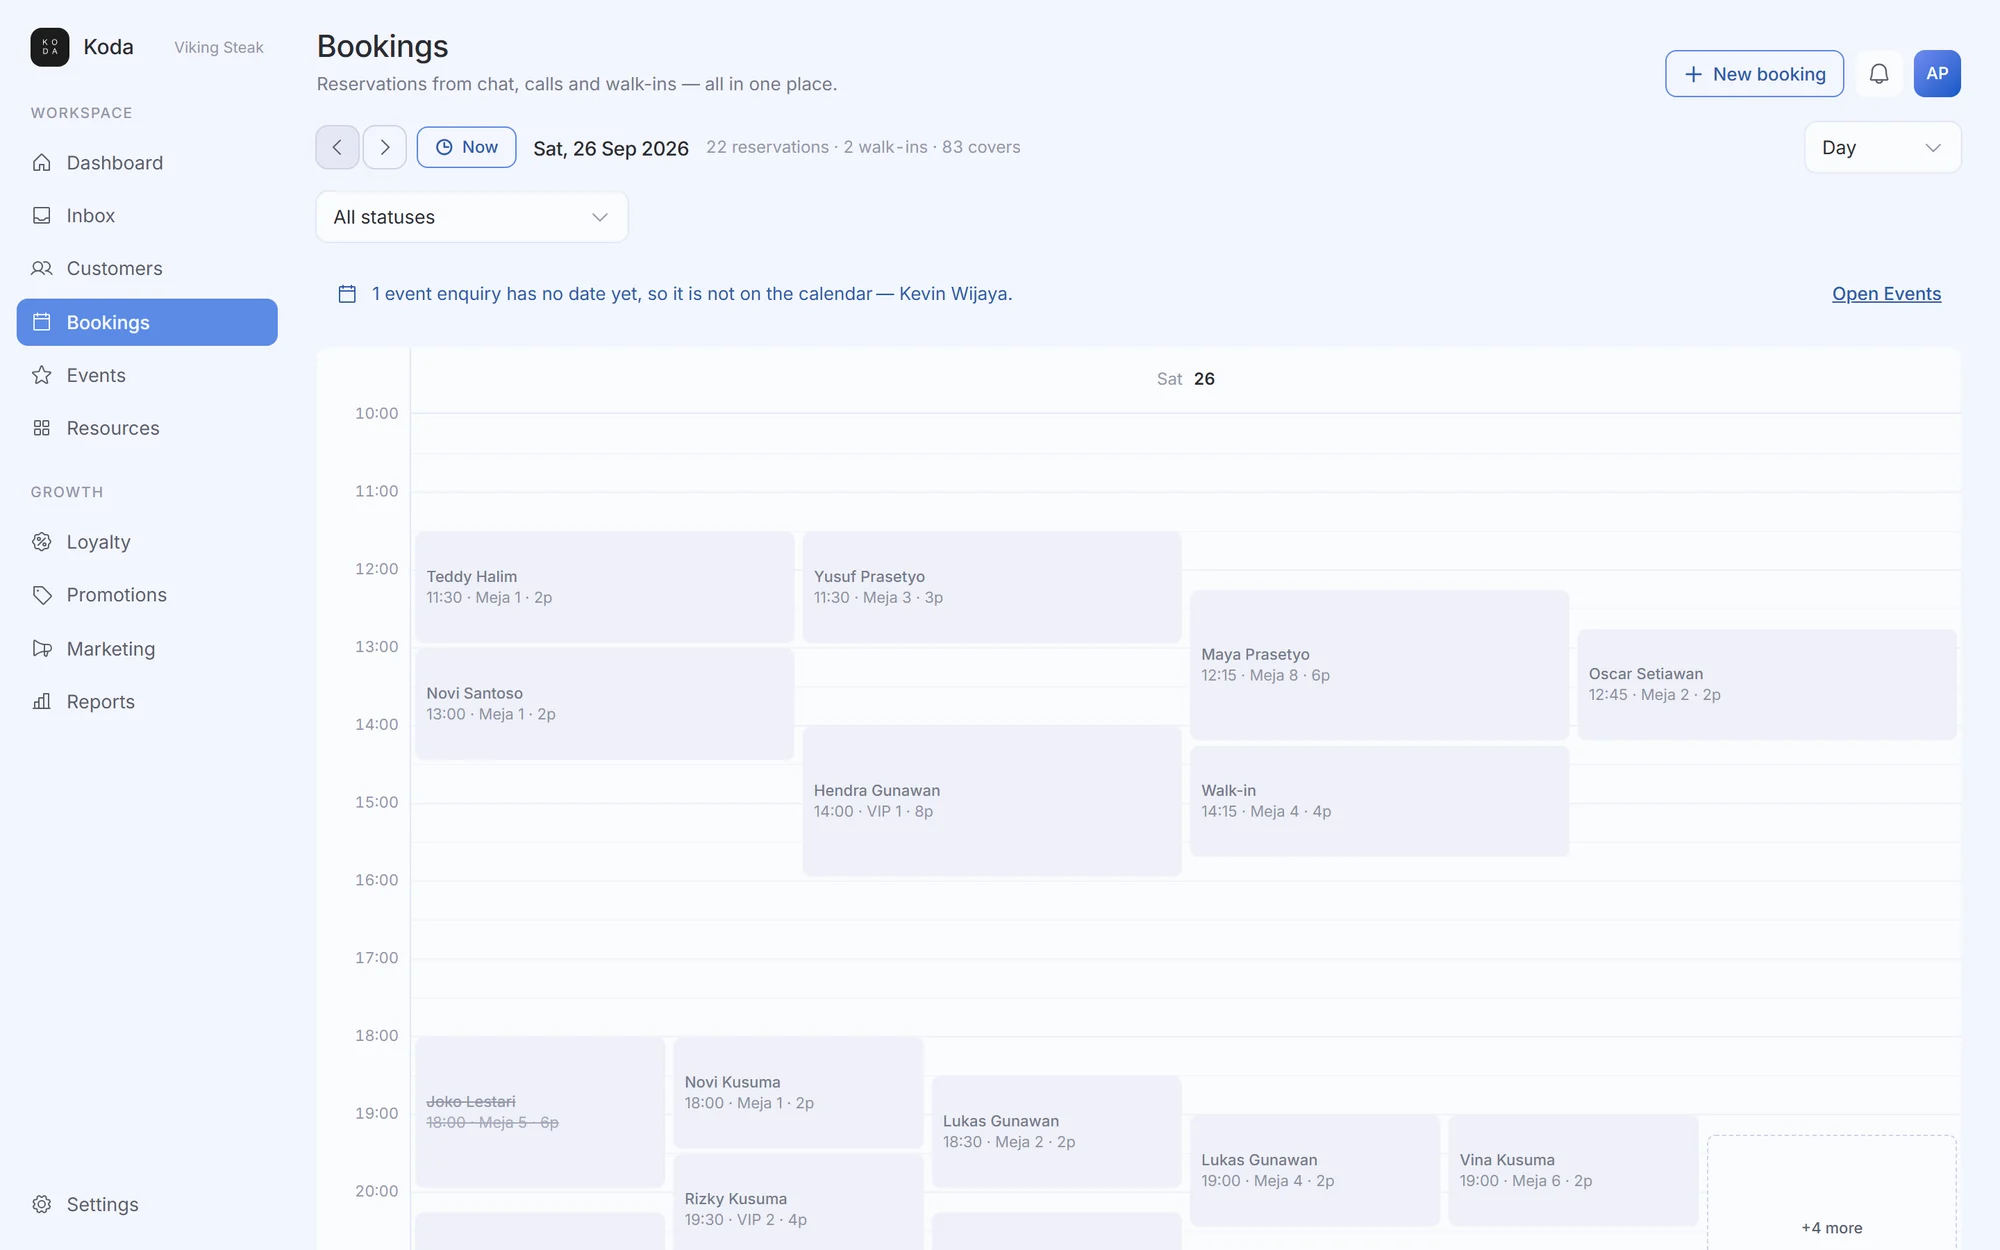Open cancelled Joko Lestari booking

point(540,1112)
